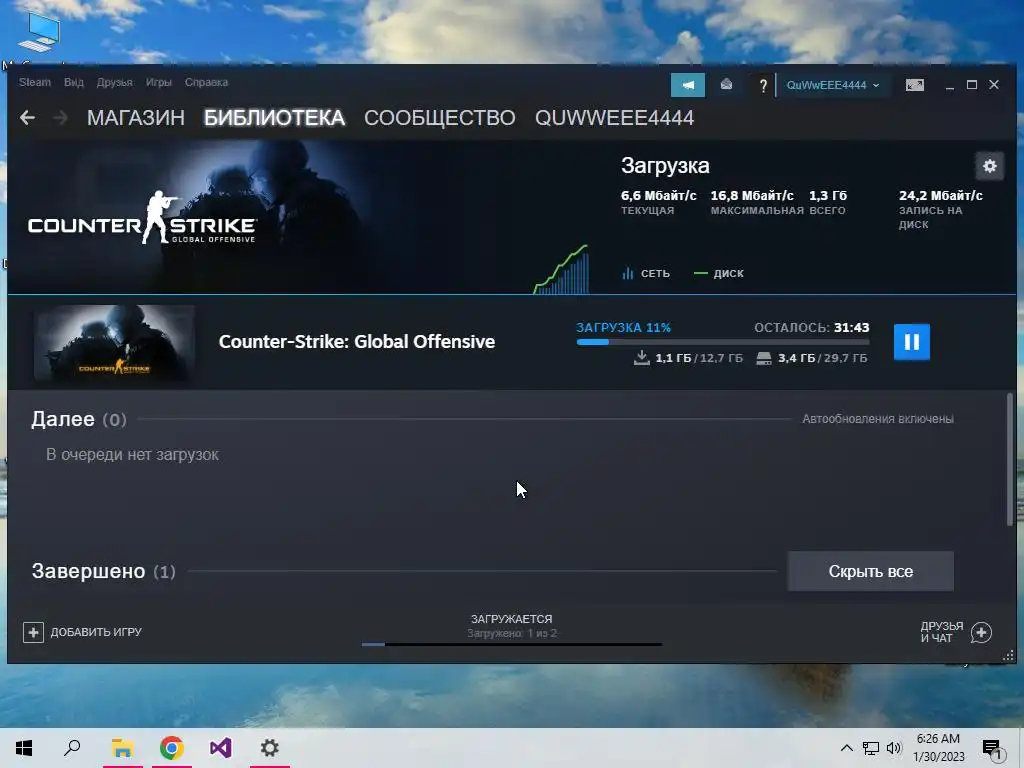Open File Explorer from the taskbar
The height and width of the screenshot is (768, 1024).
click(122, 748)
